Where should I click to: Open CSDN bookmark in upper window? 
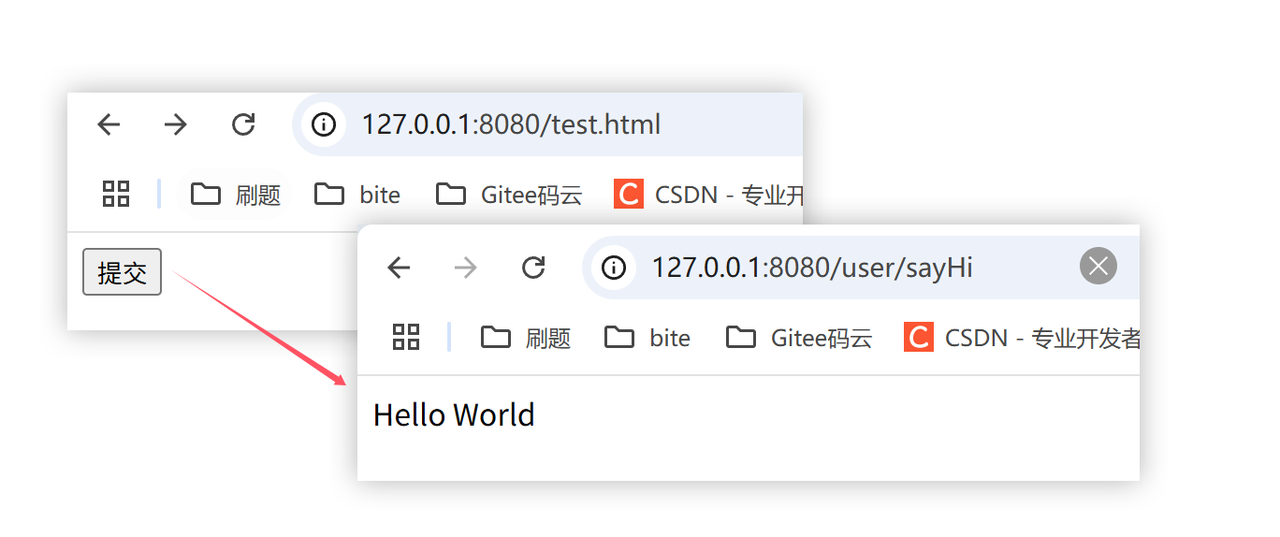click(708, 194)
